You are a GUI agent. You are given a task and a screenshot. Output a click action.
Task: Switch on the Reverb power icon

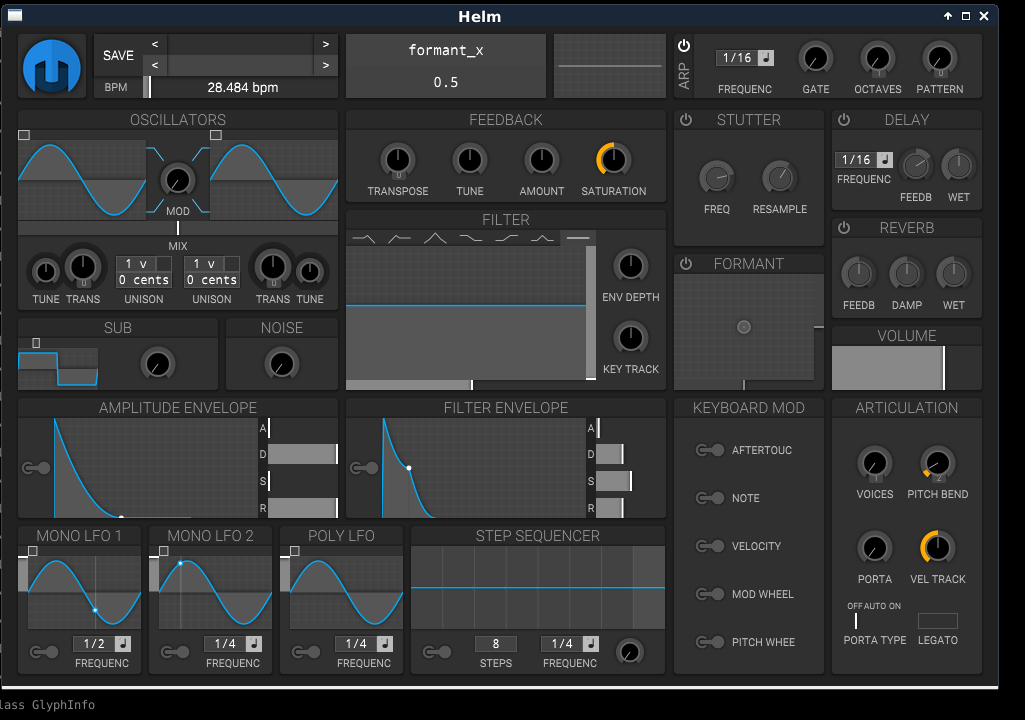pyautogui.click(x=844, y=228)
